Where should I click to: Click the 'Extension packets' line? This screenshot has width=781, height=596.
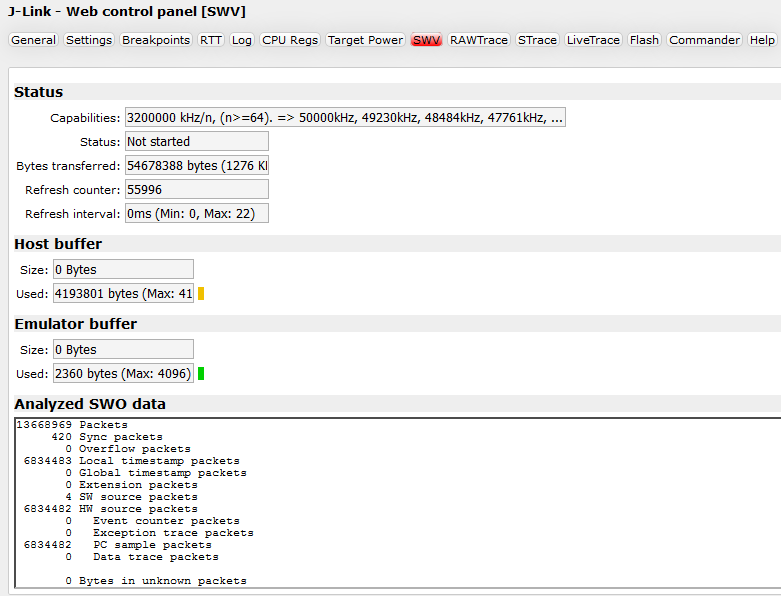pos(131,484)
